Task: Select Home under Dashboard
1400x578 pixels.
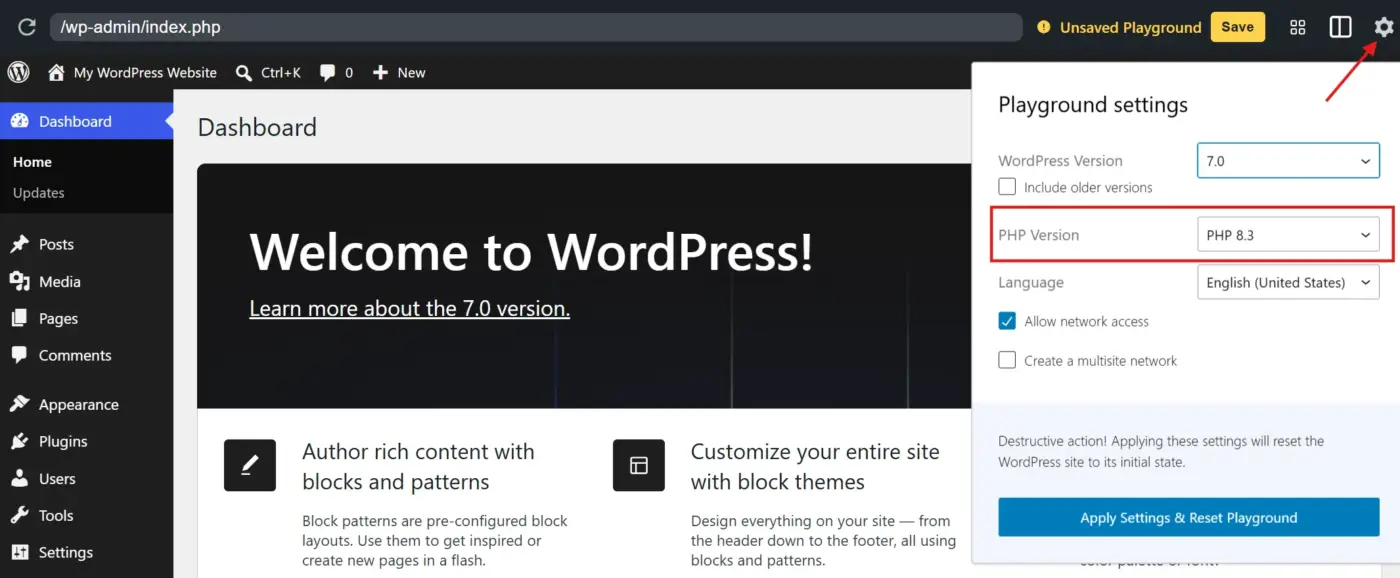Action: tap(32, 162)
